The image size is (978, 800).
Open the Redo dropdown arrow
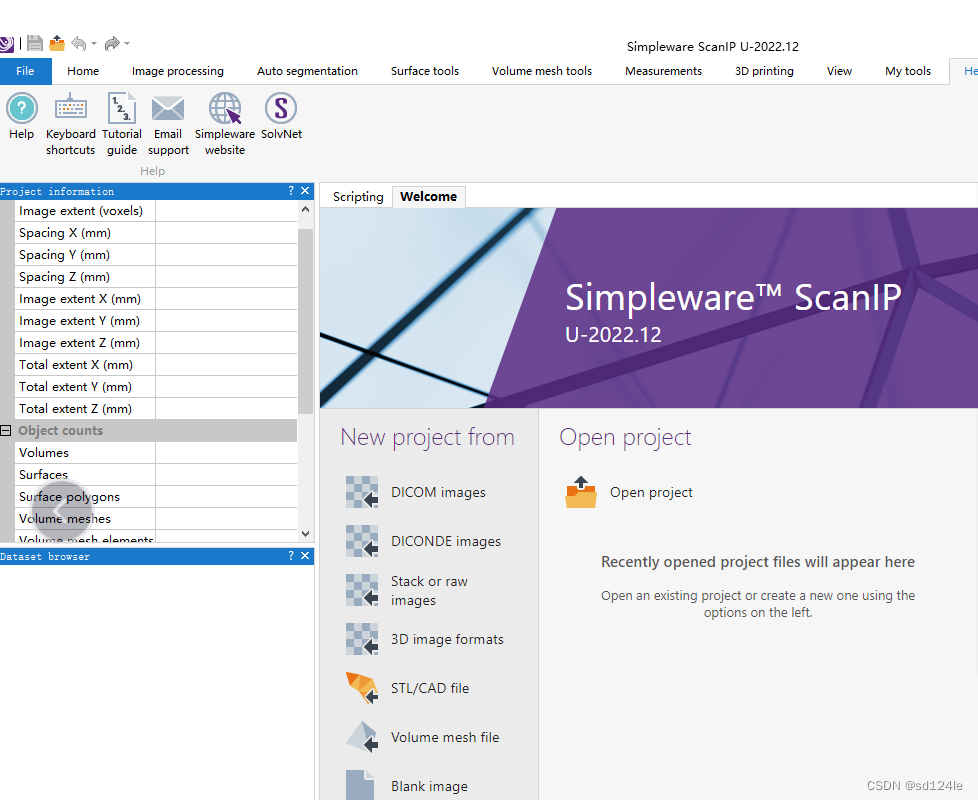pyautogui.click(x=127, y=44)
